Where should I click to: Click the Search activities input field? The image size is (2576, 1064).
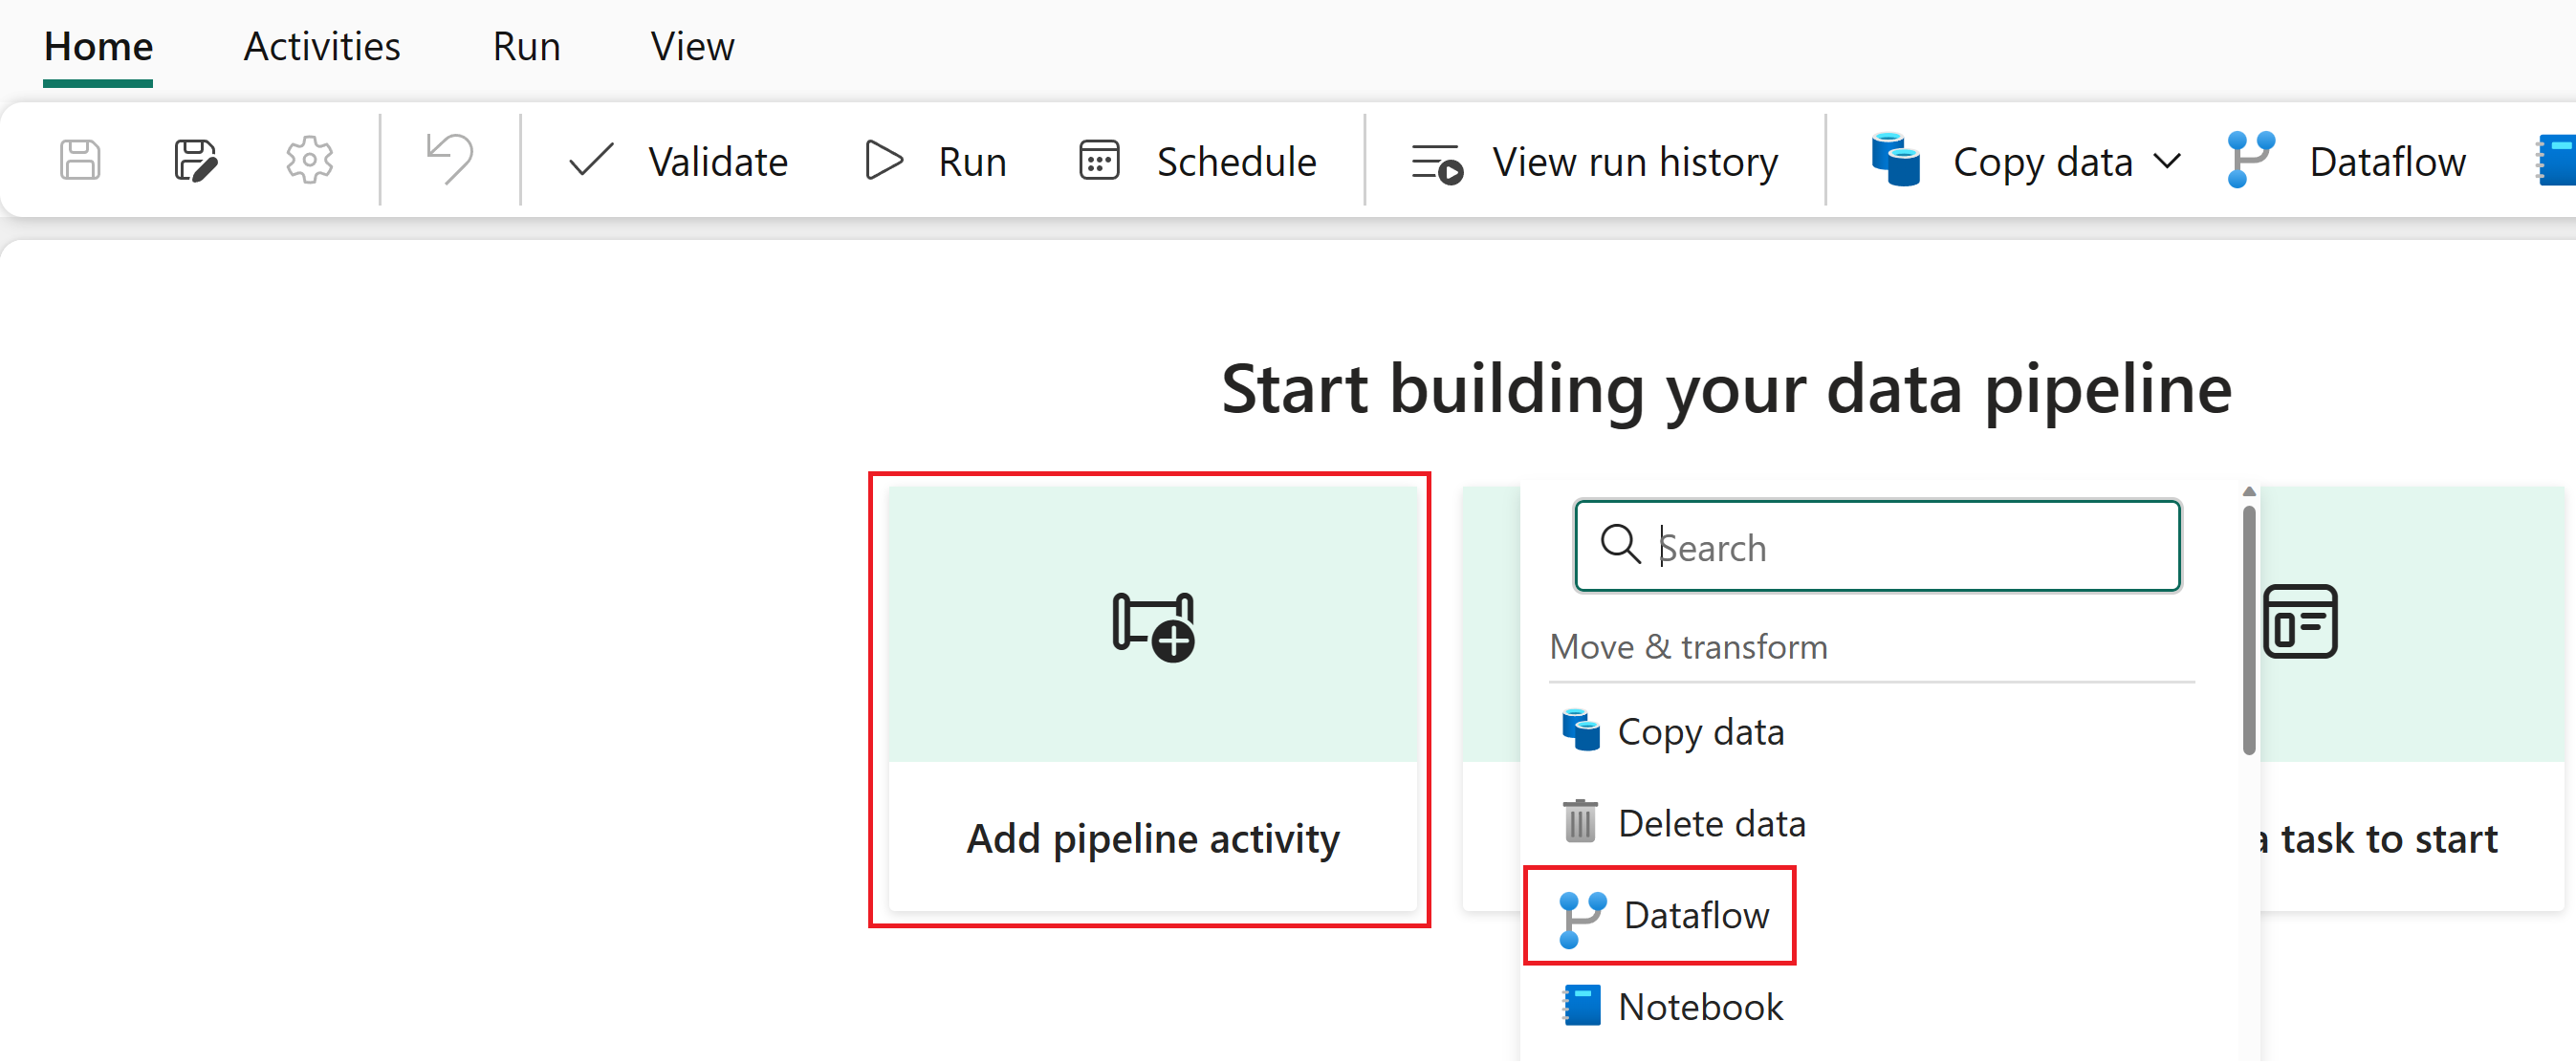coord(1874,545)
